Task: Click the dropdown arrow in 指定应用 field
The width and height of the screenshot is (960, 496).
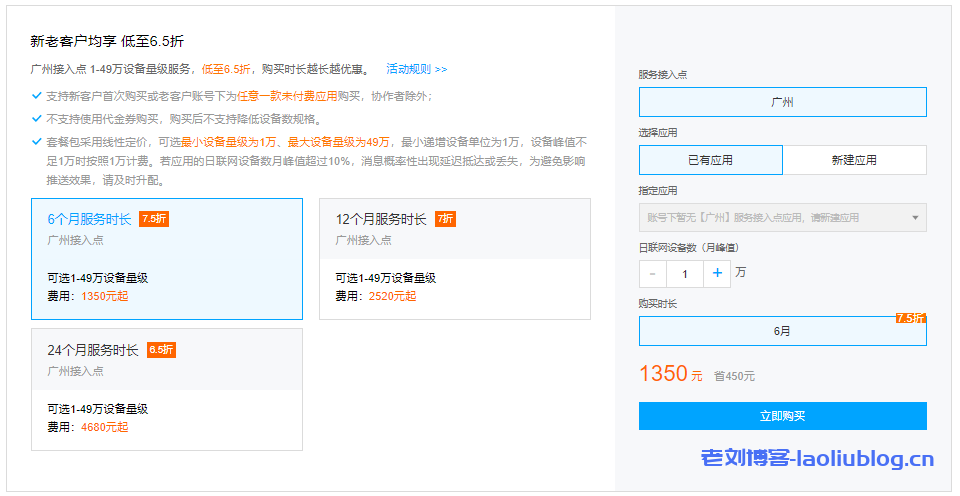Action: (914, 218)
